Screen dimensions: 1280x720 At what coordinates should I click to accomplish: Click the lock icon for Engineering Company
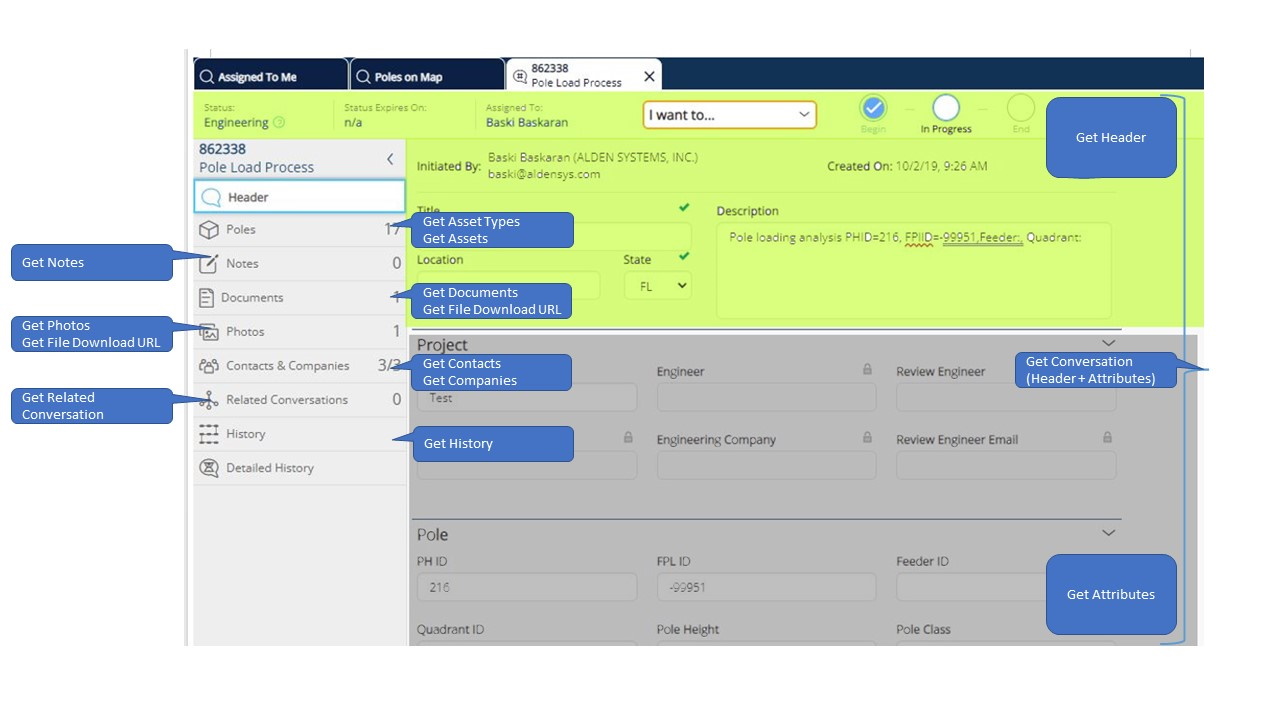tap(867, 438)
